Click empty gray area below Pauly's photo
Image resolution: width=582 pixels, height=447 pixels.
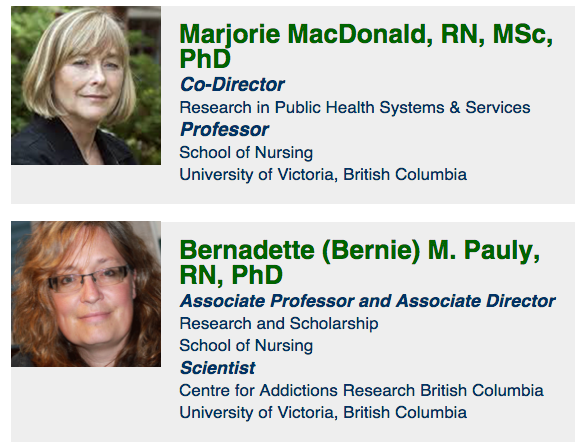point(86,404)
